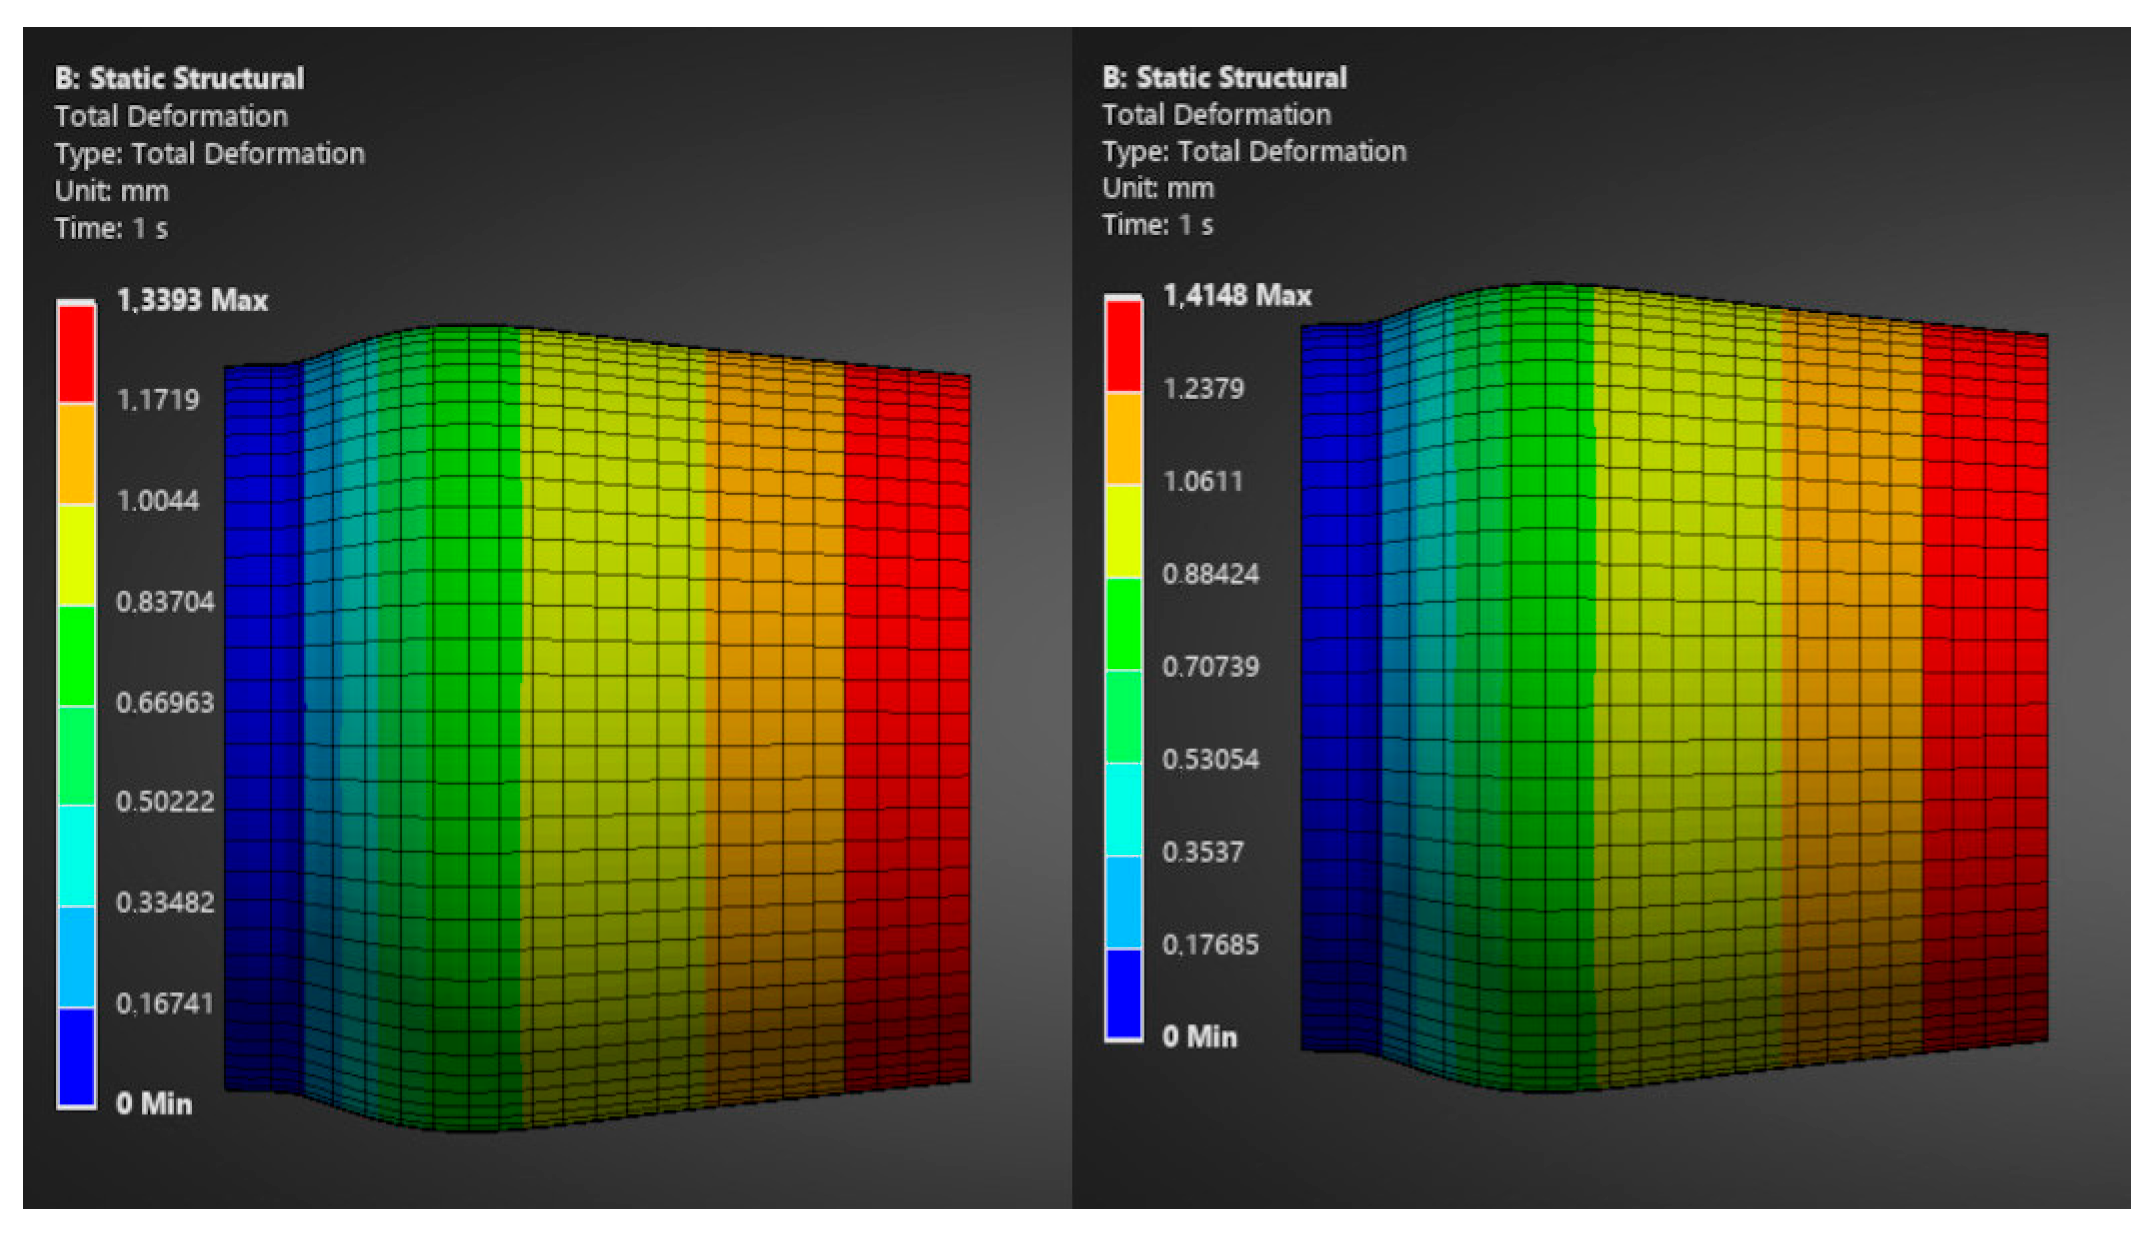The width and height of the screenshot is (2154, 1250).
Task: Pick the '0.17685' legend value
Action: (x=1211, y=945)
